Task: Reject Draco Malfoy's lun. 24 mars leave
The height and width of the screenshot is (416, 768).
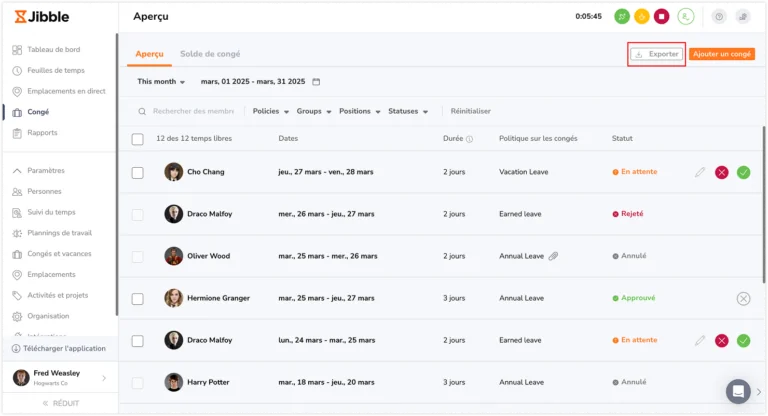Action: 721,341
